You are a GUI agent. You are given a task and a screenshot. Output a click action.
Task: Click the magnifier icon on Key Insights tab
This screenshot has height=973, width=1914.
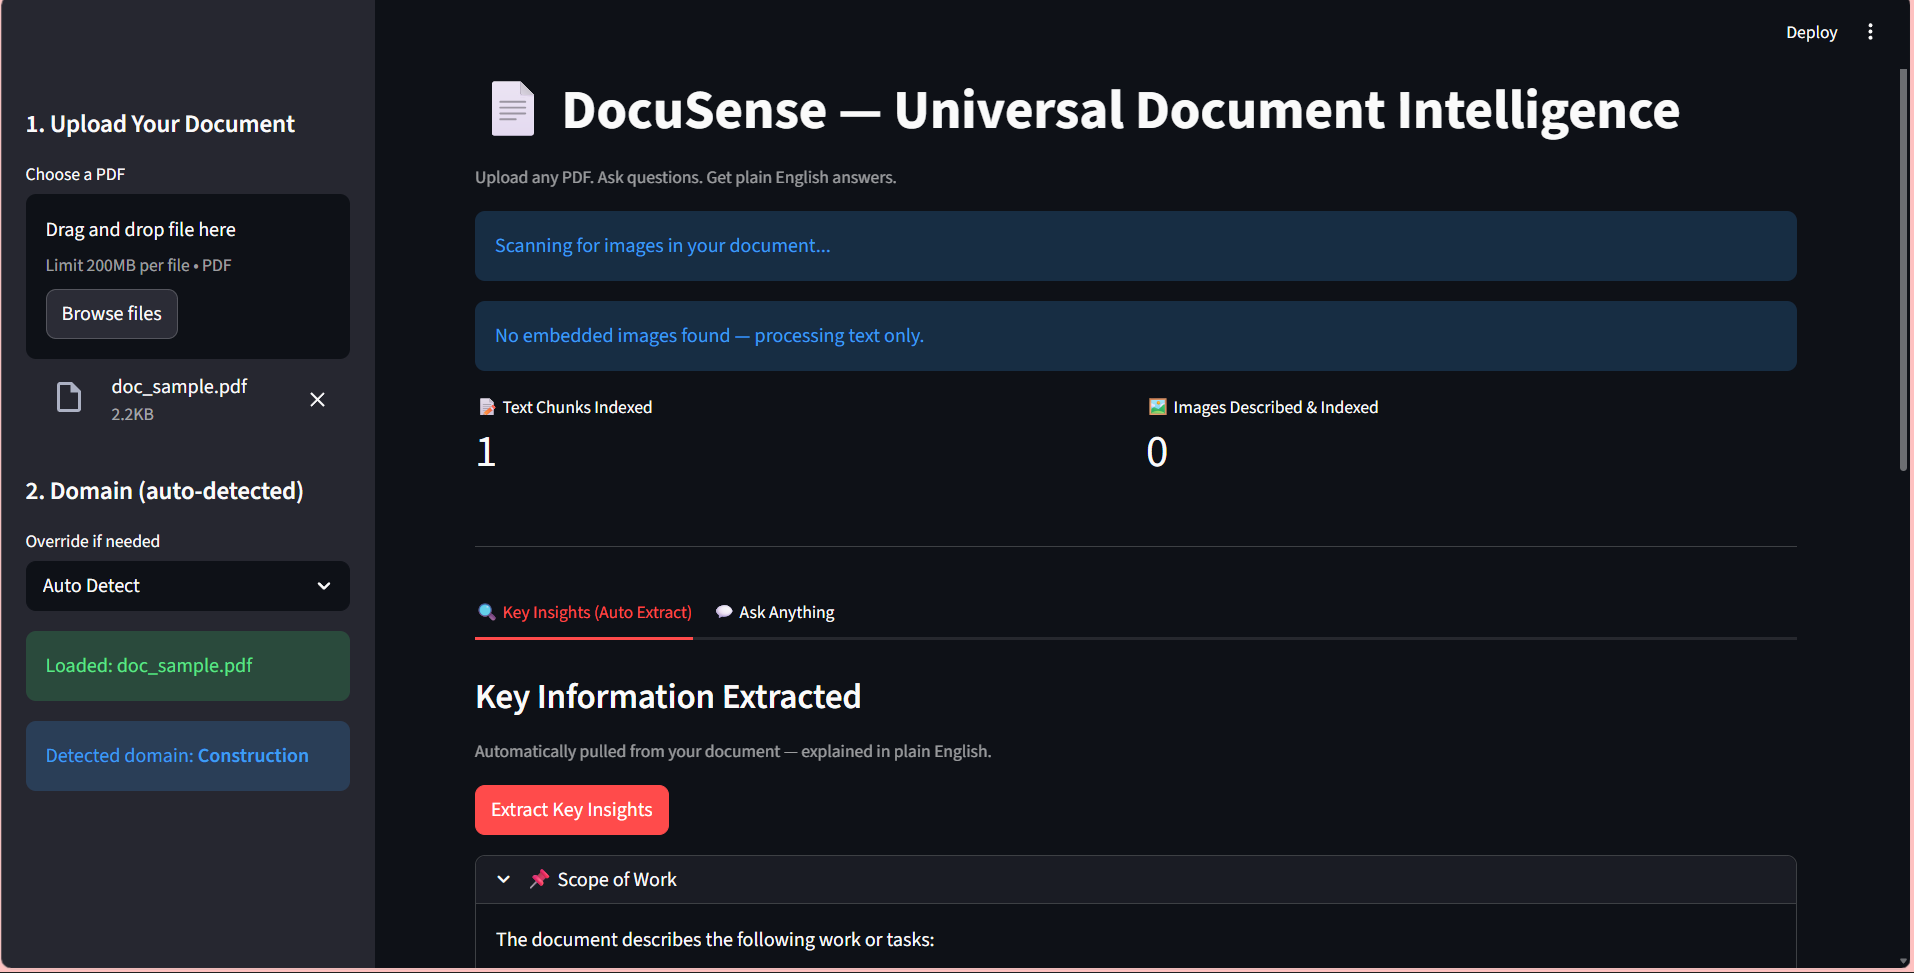pos(486,611)
